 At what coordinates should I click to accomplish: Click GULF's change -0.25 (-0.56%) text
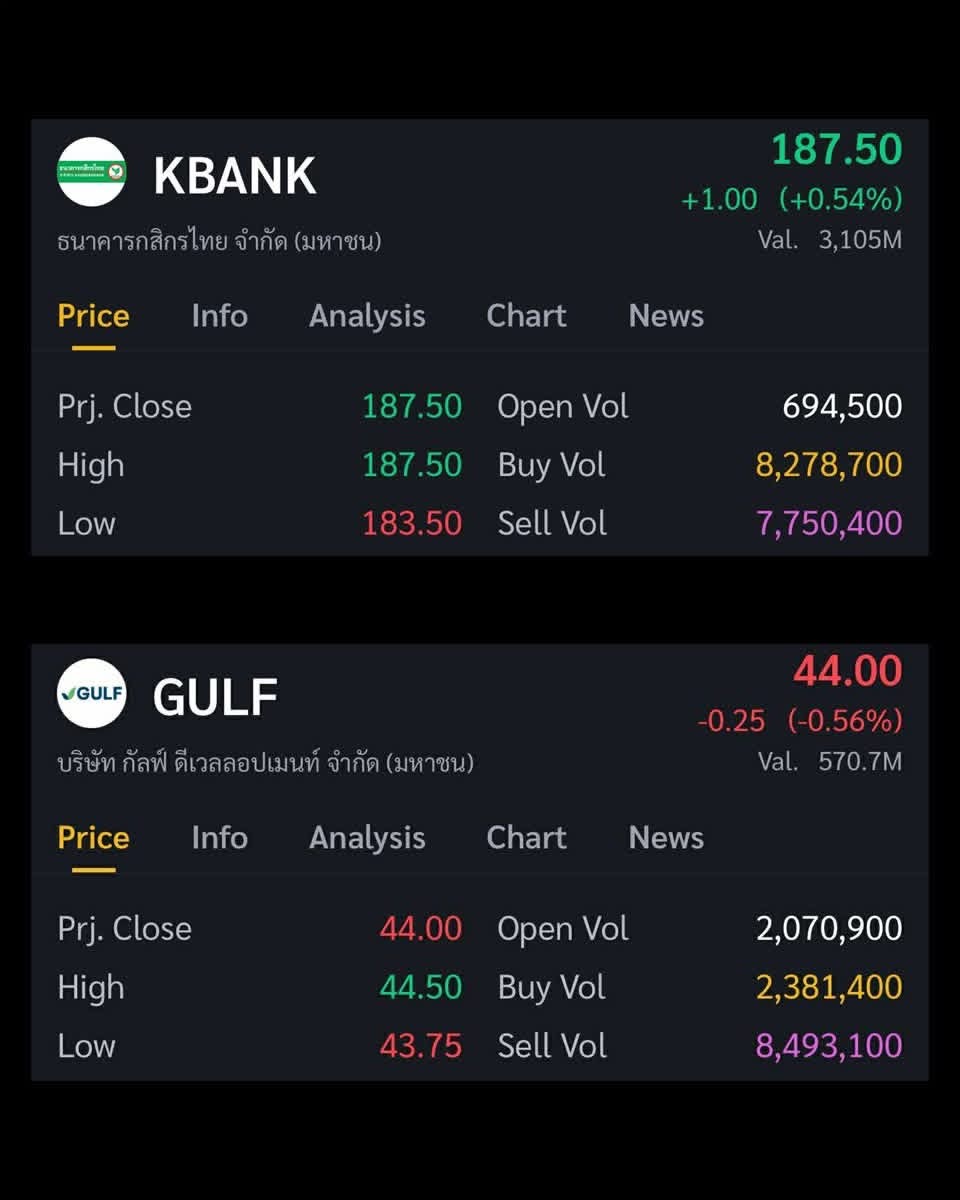click(800, 720)
